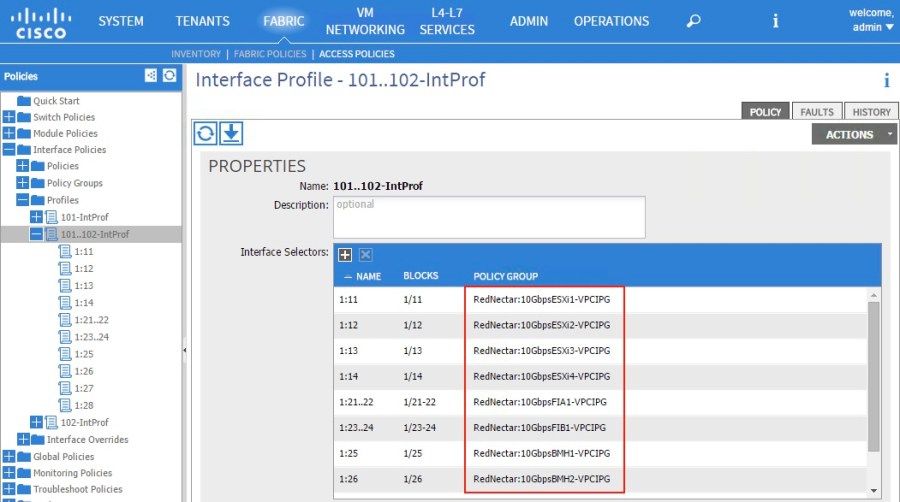
Task: Collapse the Interface Policies folder
Action: pos(9,150)
